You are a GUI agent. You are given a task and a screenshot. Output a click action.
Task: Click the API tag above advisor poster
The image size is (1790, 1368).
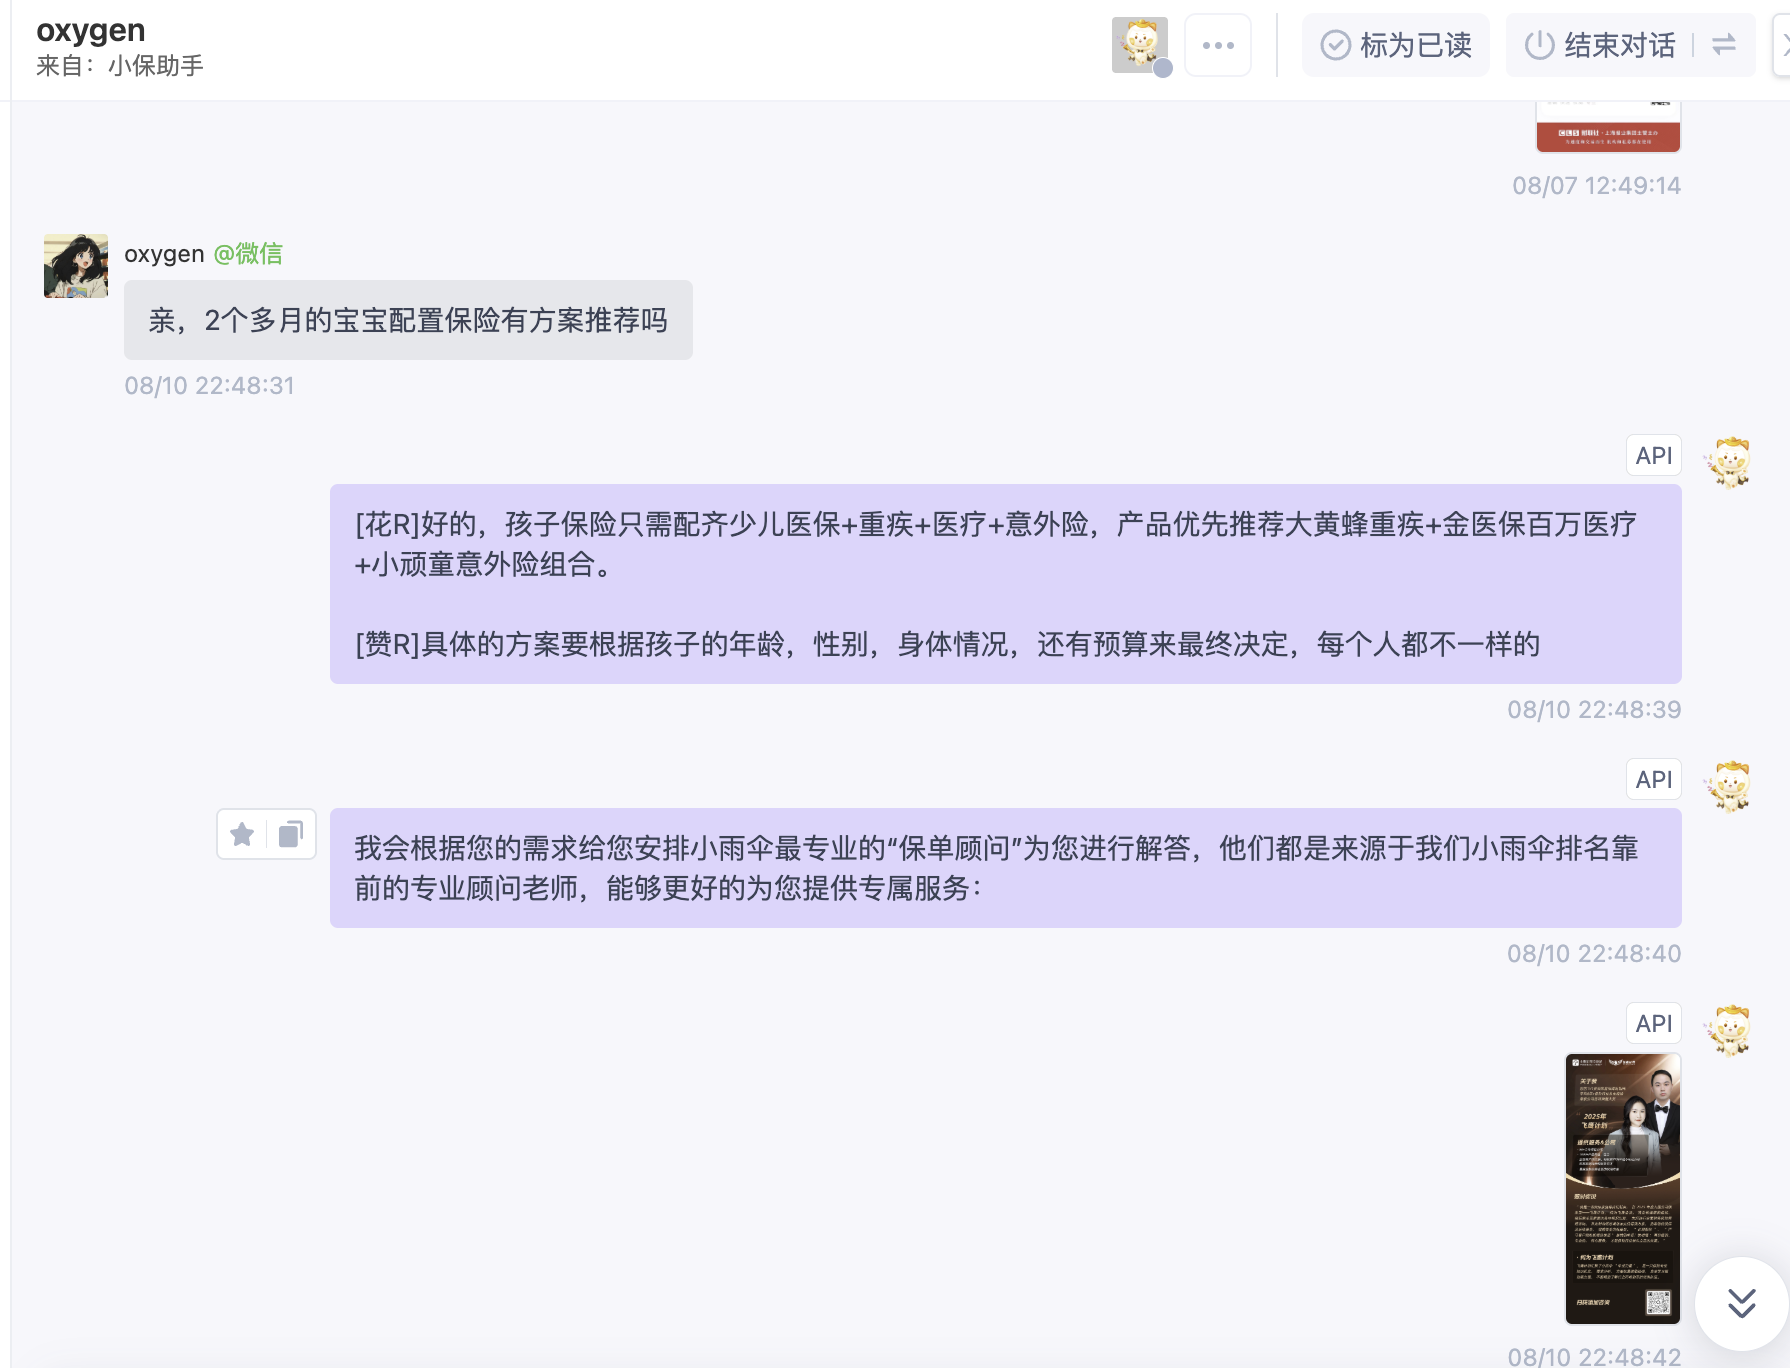click(1653, 1024)
